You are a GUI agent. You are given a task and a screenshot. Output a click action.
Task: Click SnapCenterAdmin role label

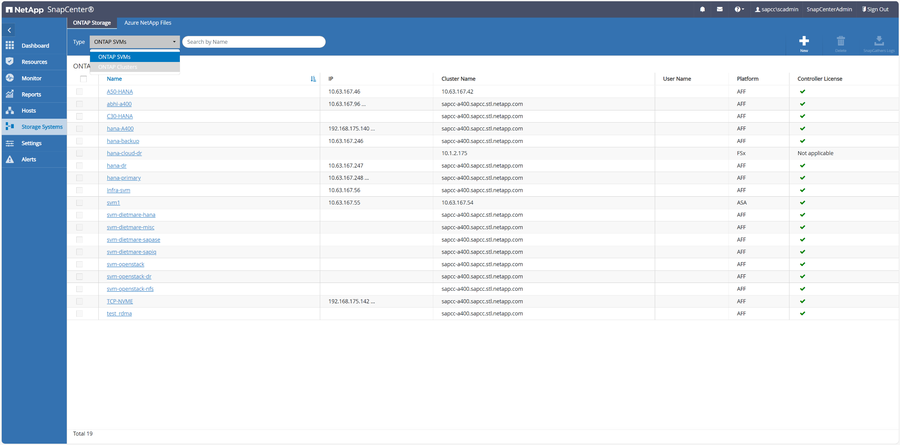click(x=829, y=9)
